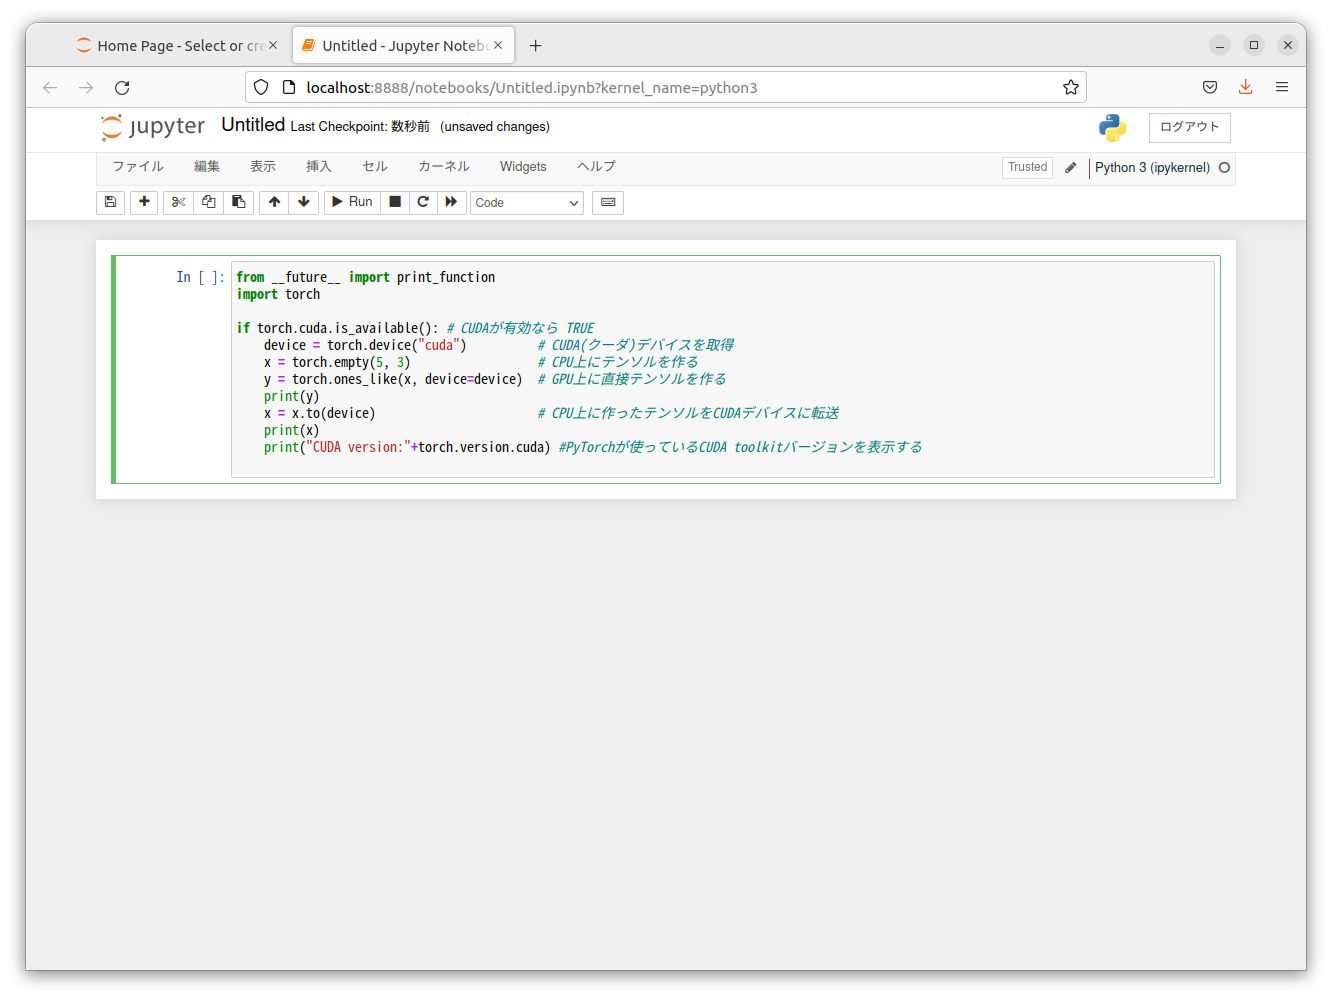
Task: Select the cell via In [ ] prompt
Action: point(200,277)
